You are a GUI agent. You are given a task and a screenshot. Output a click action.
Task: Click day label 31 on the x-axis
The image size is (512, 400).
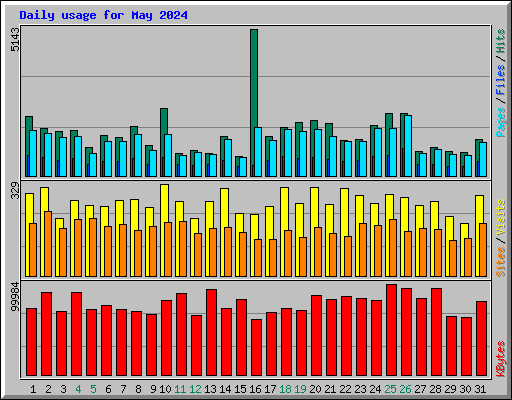point(480,389)
